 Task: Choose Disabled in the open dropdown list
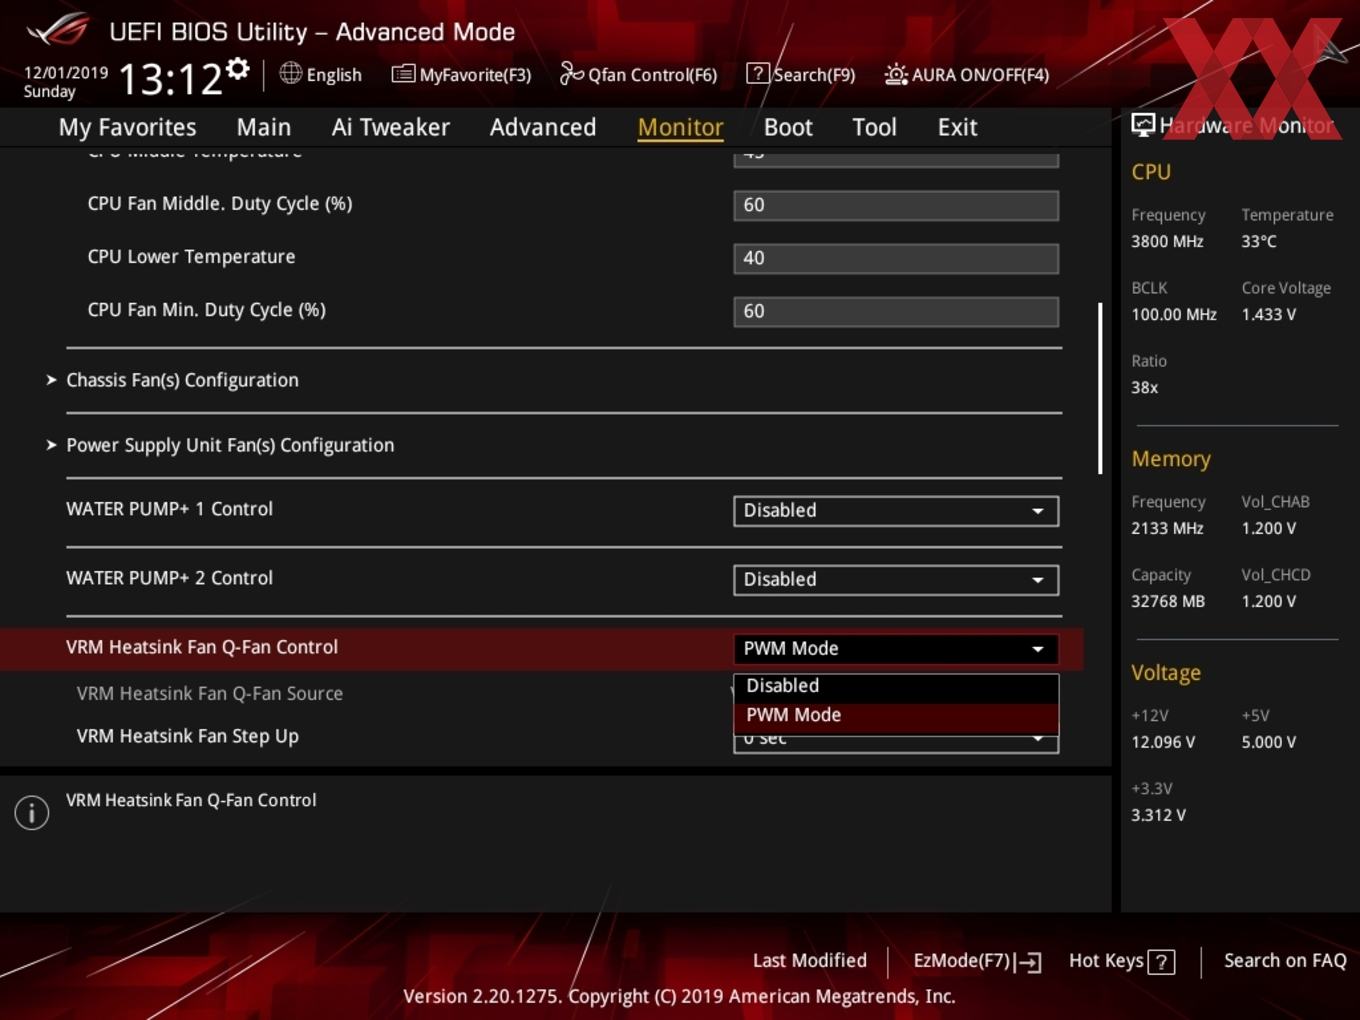(x=896, y=686)
